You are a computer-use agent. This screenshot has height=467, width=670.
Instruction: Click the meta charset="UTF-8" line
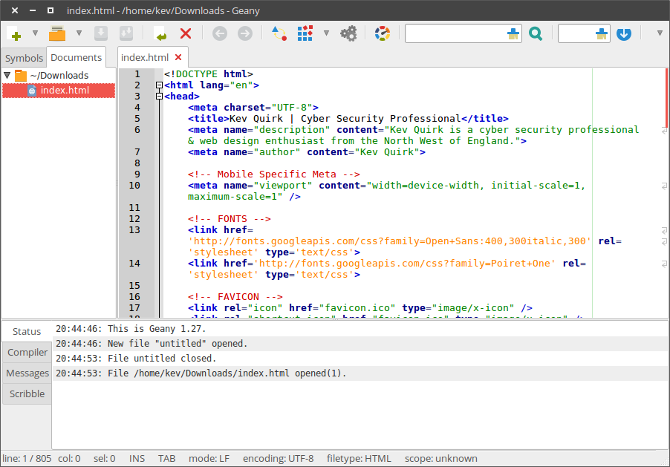coord(253,107)
